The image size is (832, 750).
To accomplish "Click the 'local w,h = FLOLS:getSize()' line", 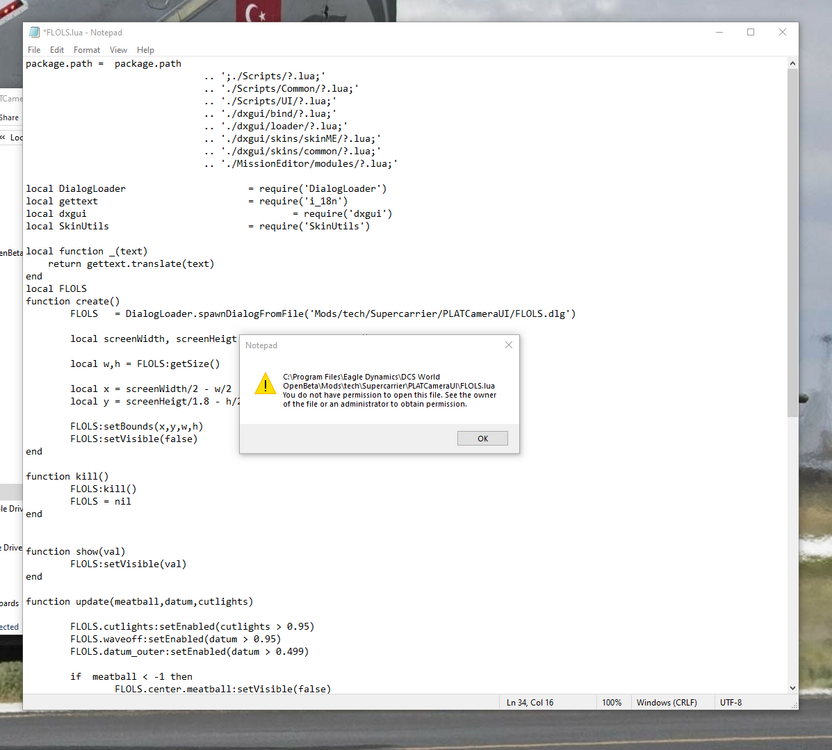I will [x=145, y=364].
